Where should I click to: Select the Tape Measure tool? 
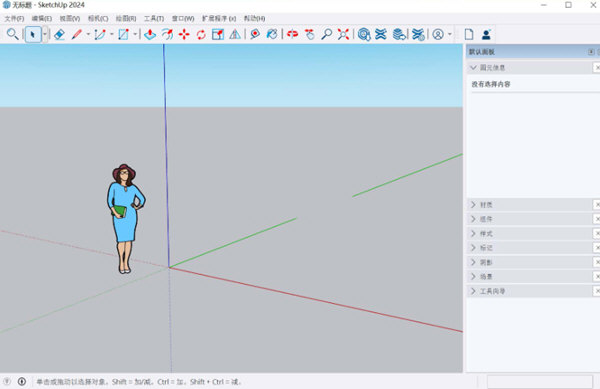coord(254,34)
